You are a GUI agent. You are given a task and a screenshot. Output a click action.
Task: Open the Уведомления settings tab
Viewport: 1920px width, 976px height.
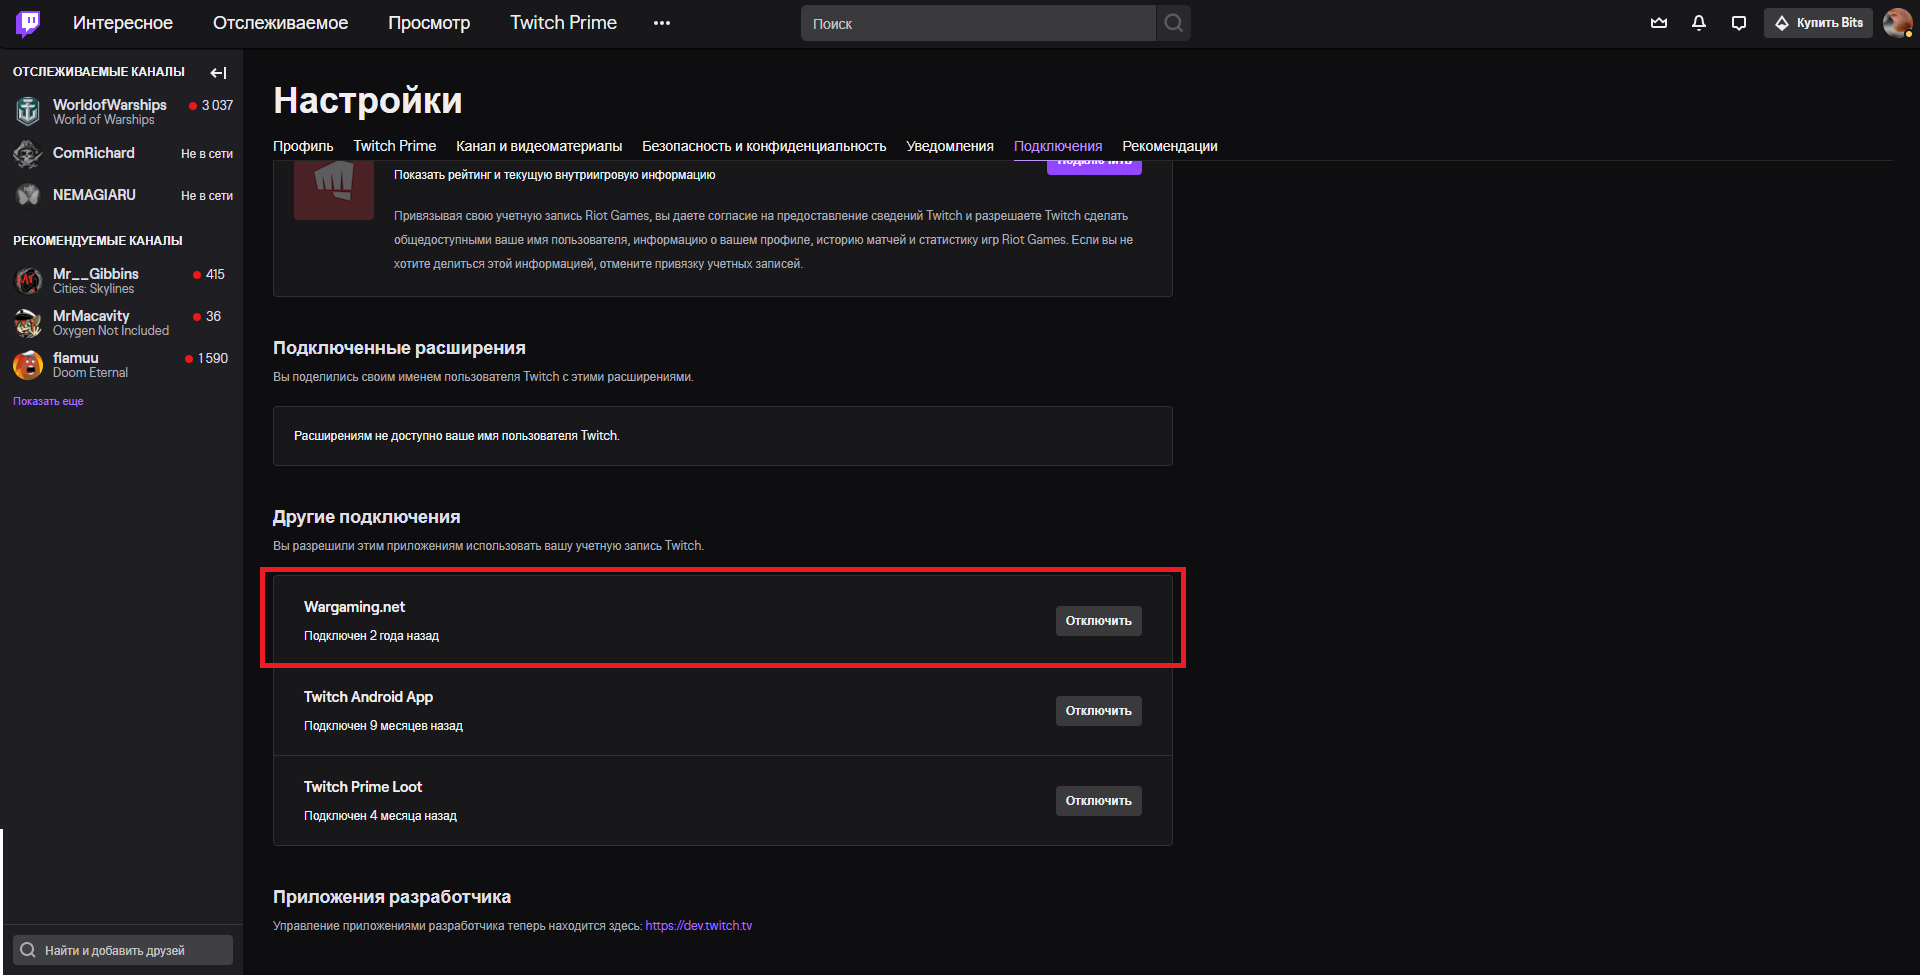pyautogui.click(x=950, y=146)
